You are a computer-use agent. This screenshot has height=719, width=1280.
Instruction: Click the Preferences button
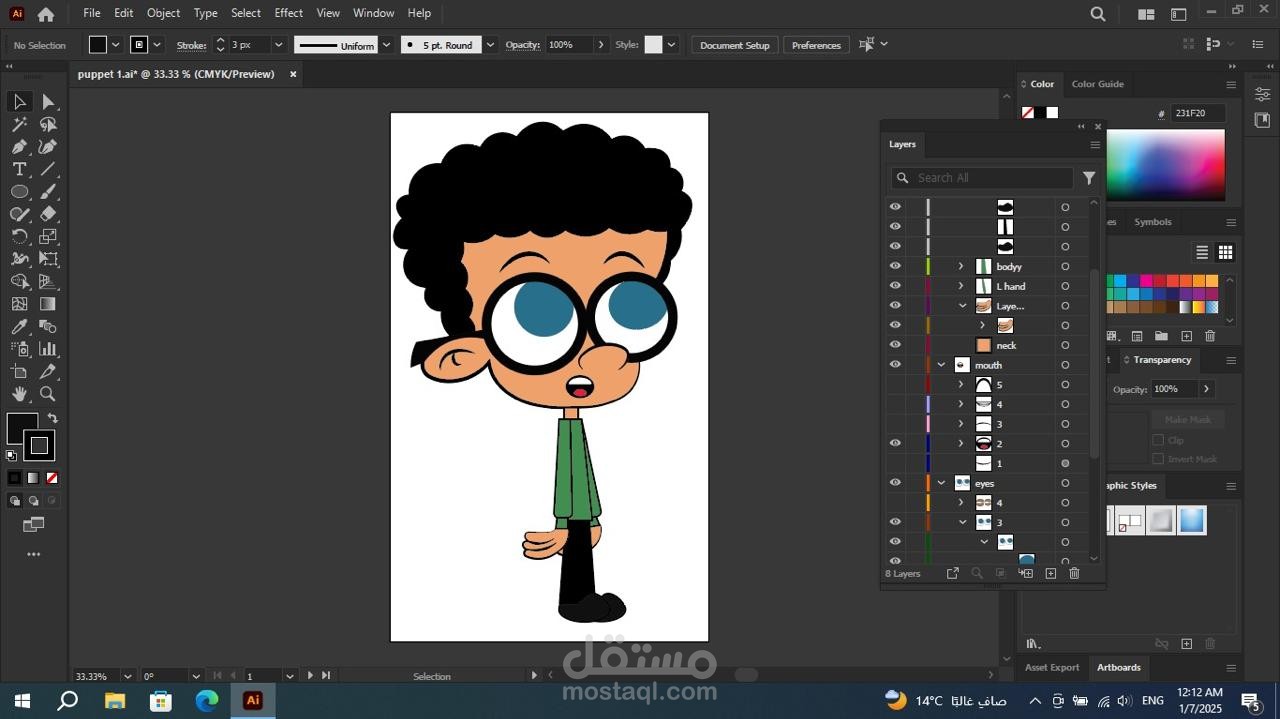pyautogui.click(x=816, y=45)
